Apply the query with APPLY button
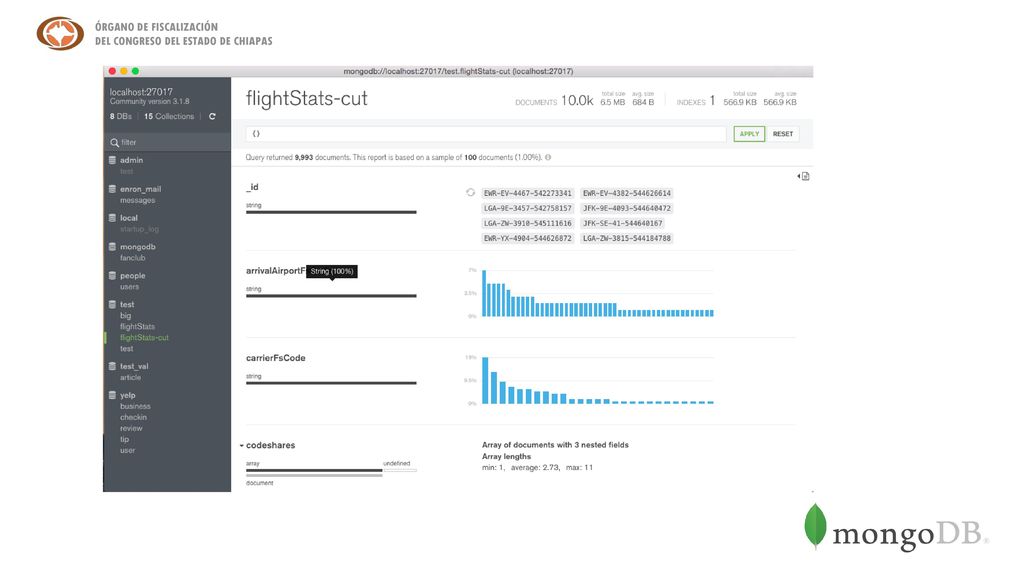Screen dimensions: 1024x576 749,134
